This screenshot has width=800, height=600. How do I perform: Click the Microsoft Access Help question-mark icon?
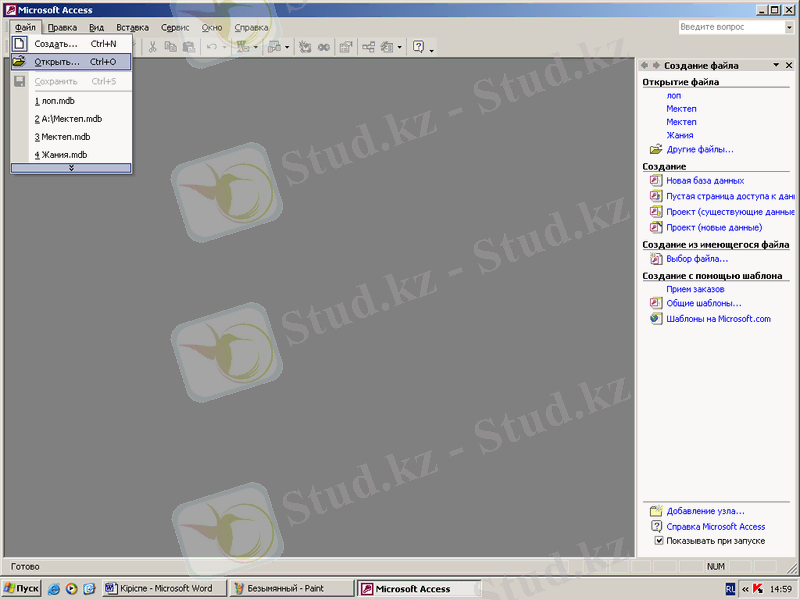tap(419, 46)
